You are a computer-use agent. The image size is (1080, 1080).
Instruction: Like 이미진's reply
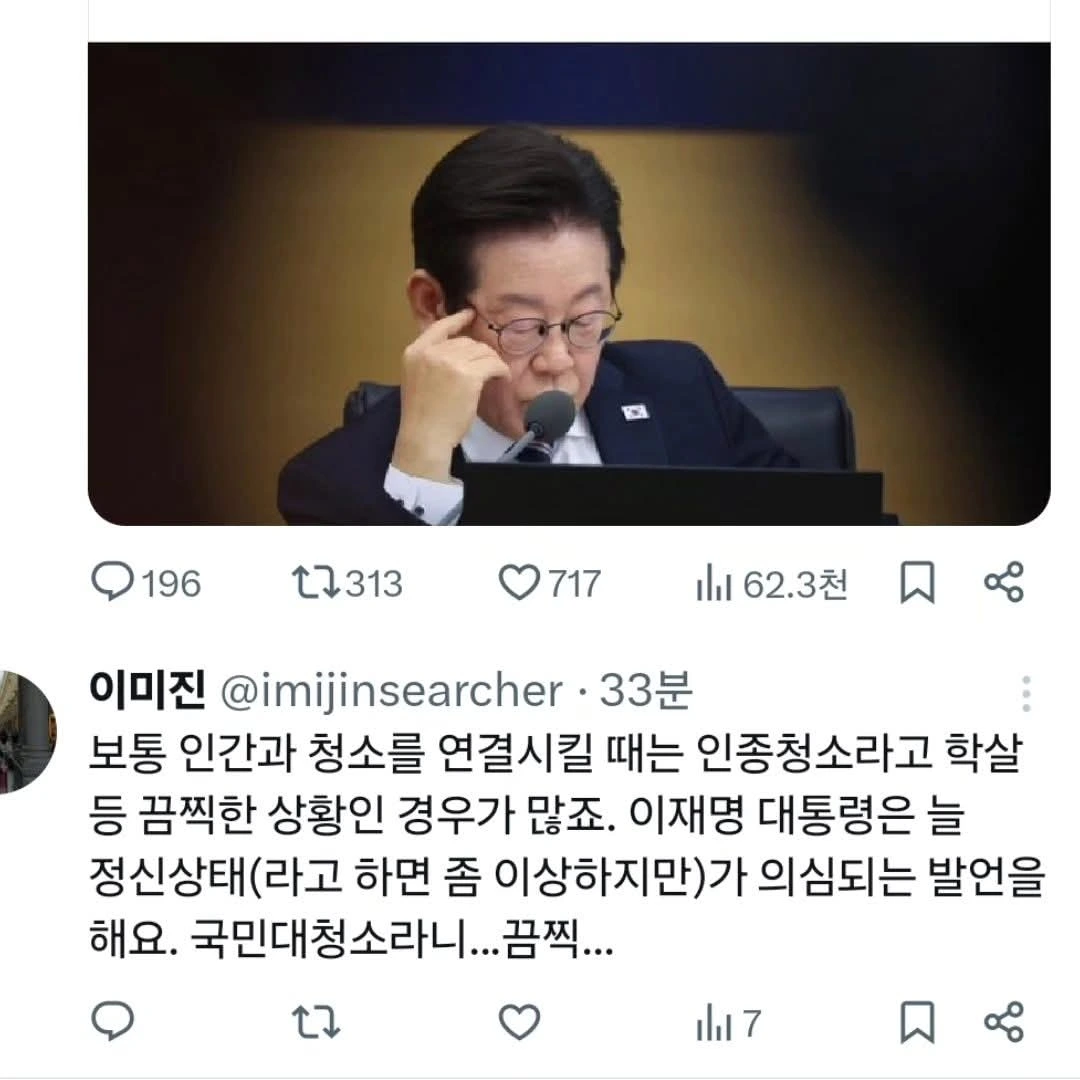pyautogui.click(x=519, y=1022)
